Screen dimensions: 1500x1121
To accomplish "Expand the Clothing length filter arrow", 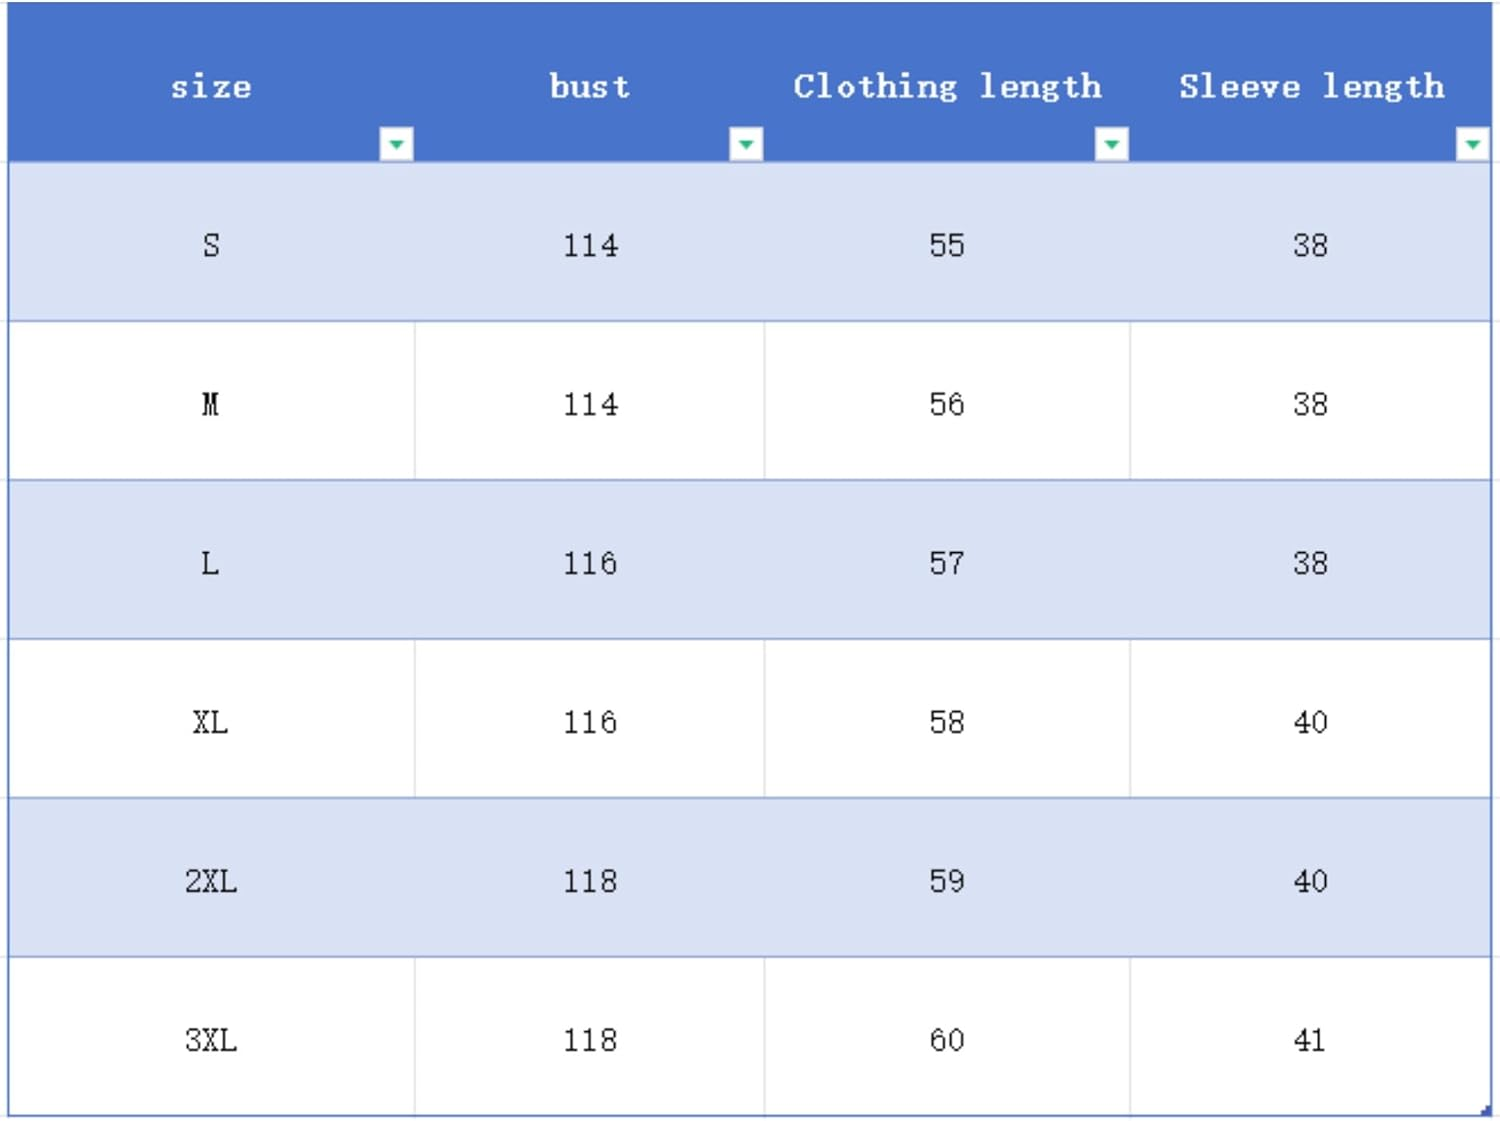I will pyautogui.click(x=1111, y=144).
